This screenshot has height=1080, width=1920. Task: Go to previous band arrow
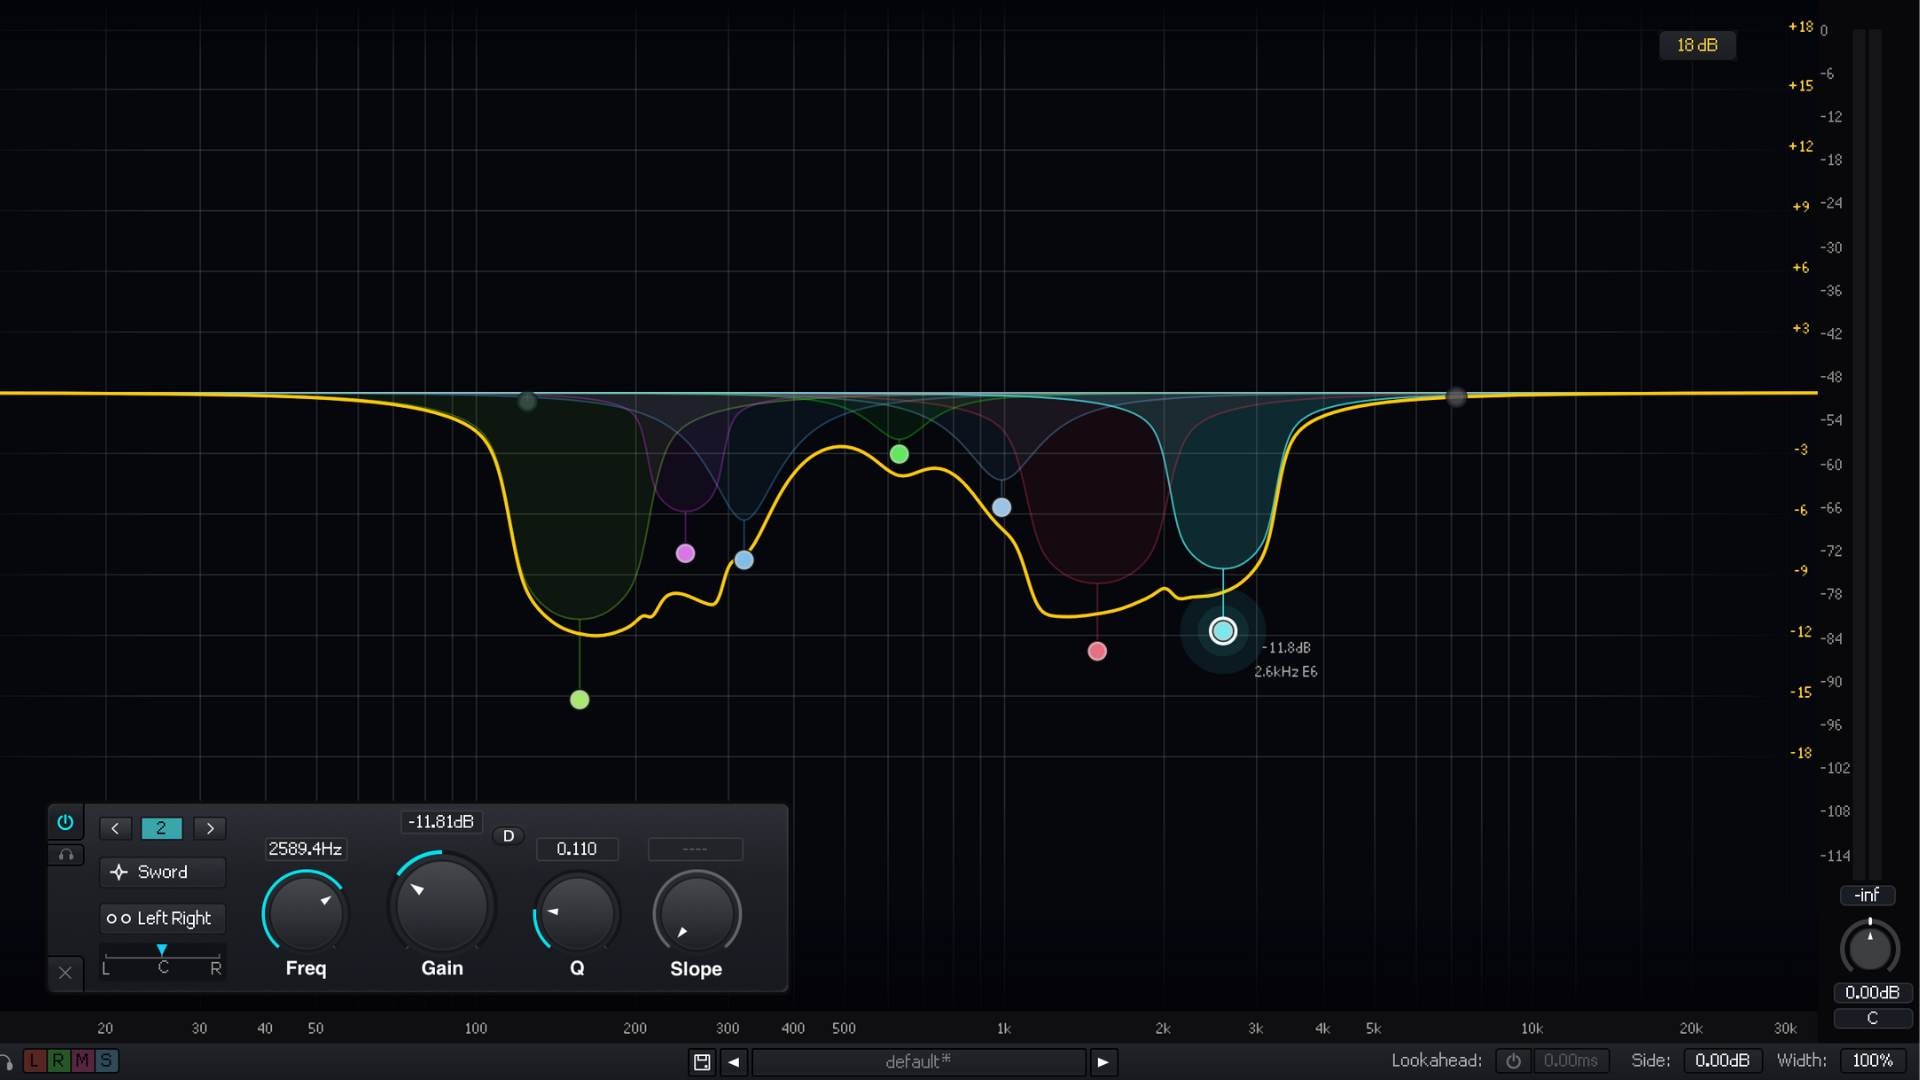tap(115, 828)
